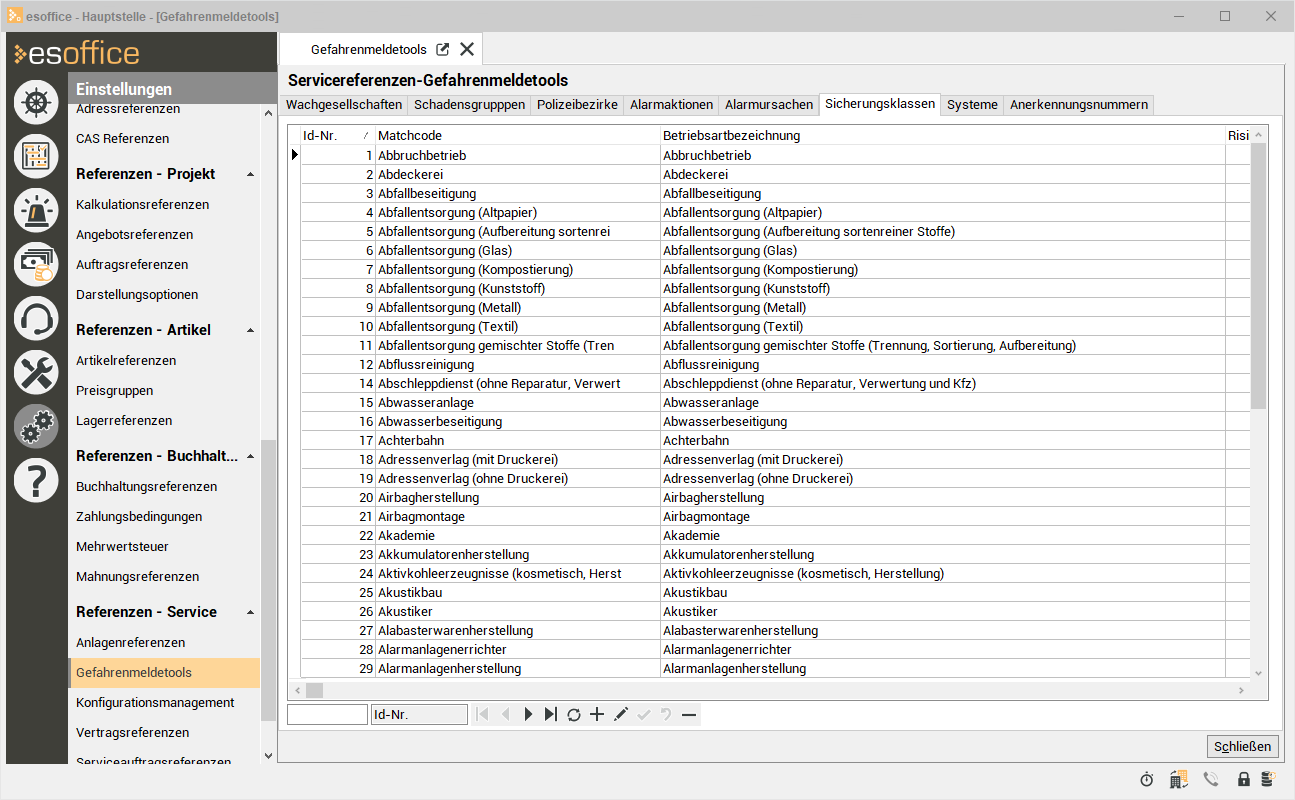Open Darstellungsoptionen in the sidebar

(137, 294)
